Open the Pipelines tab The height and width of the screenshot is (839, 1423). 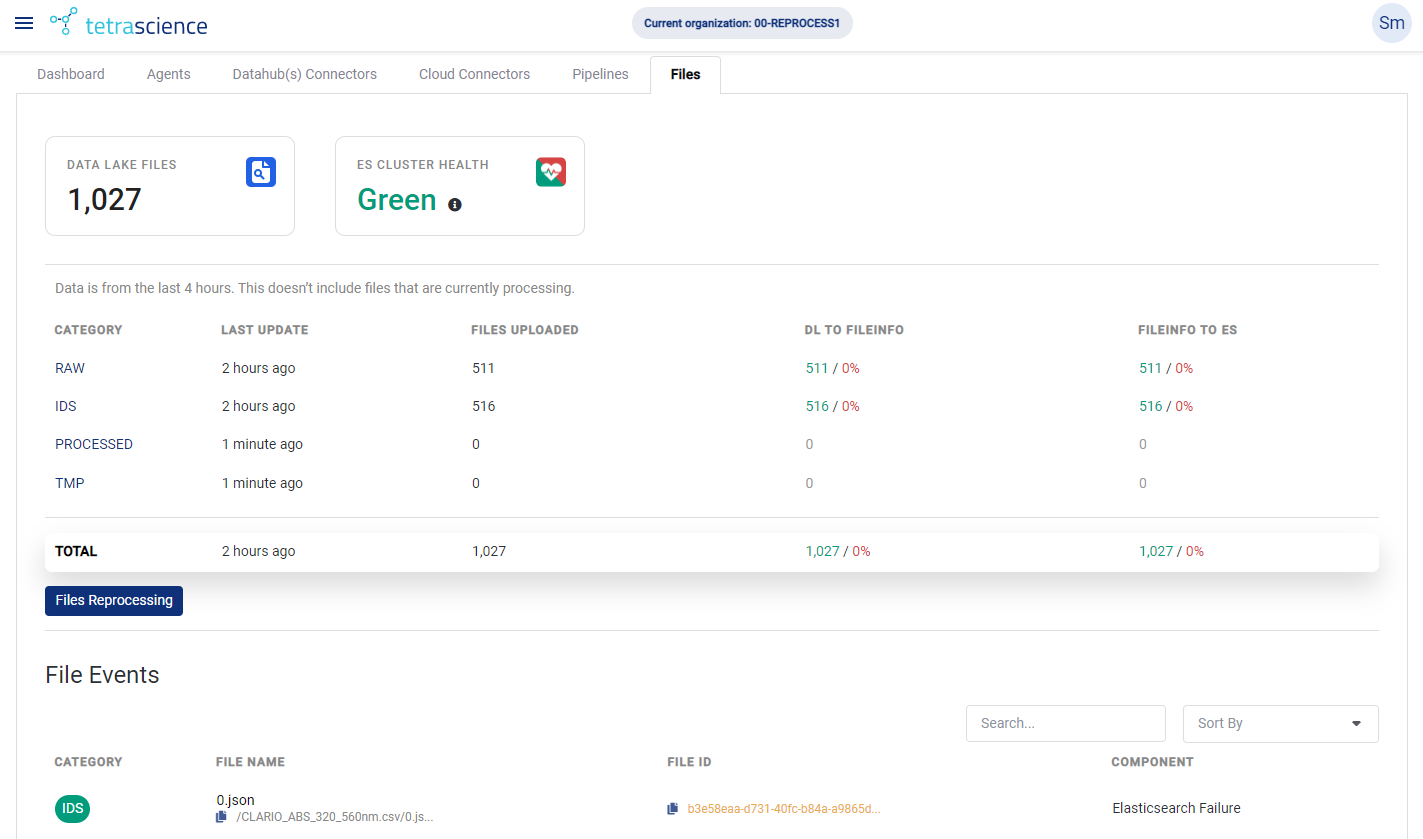(x=600, y=74)
